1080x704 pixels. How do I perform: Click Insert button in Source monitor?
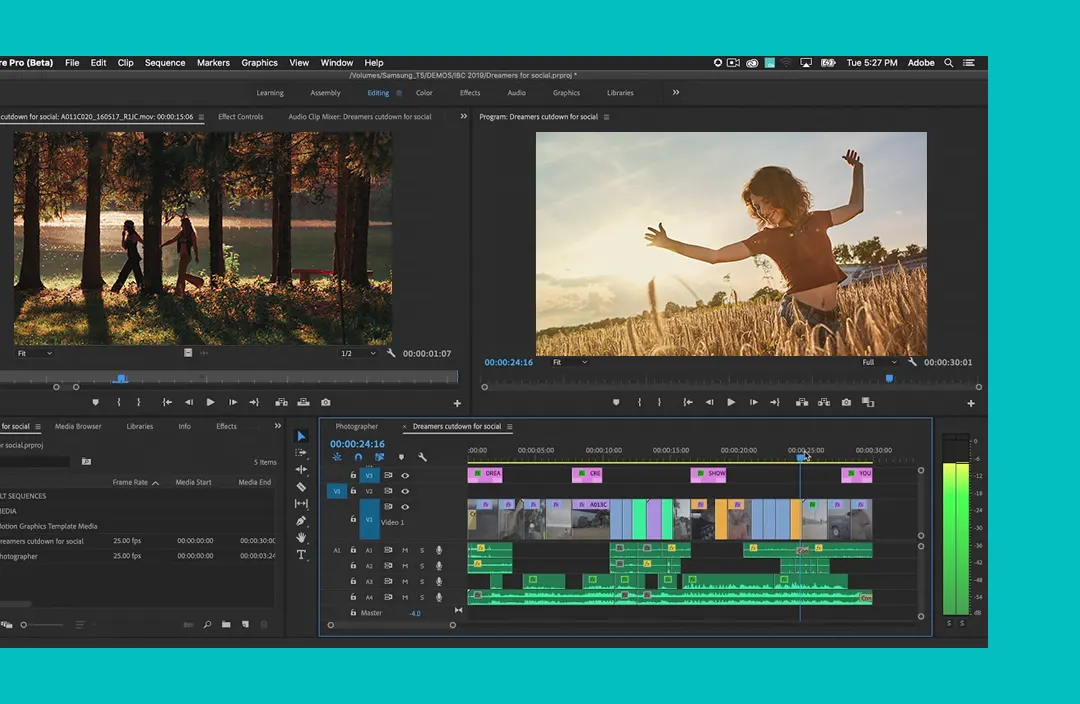[x=281, y=402]
